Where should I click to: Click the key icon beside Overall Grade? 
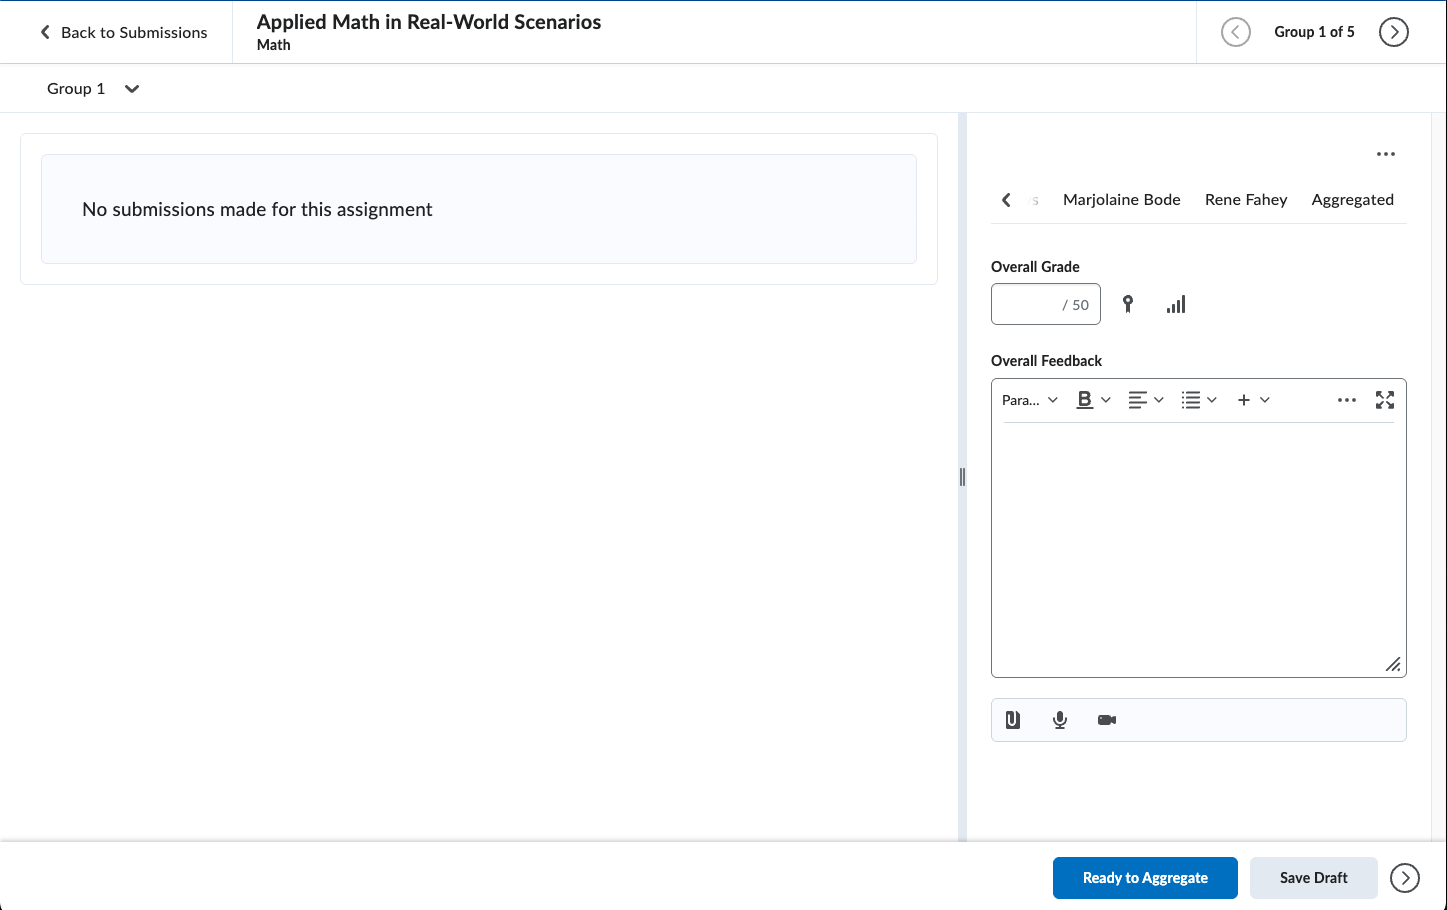click(1128, 305)
